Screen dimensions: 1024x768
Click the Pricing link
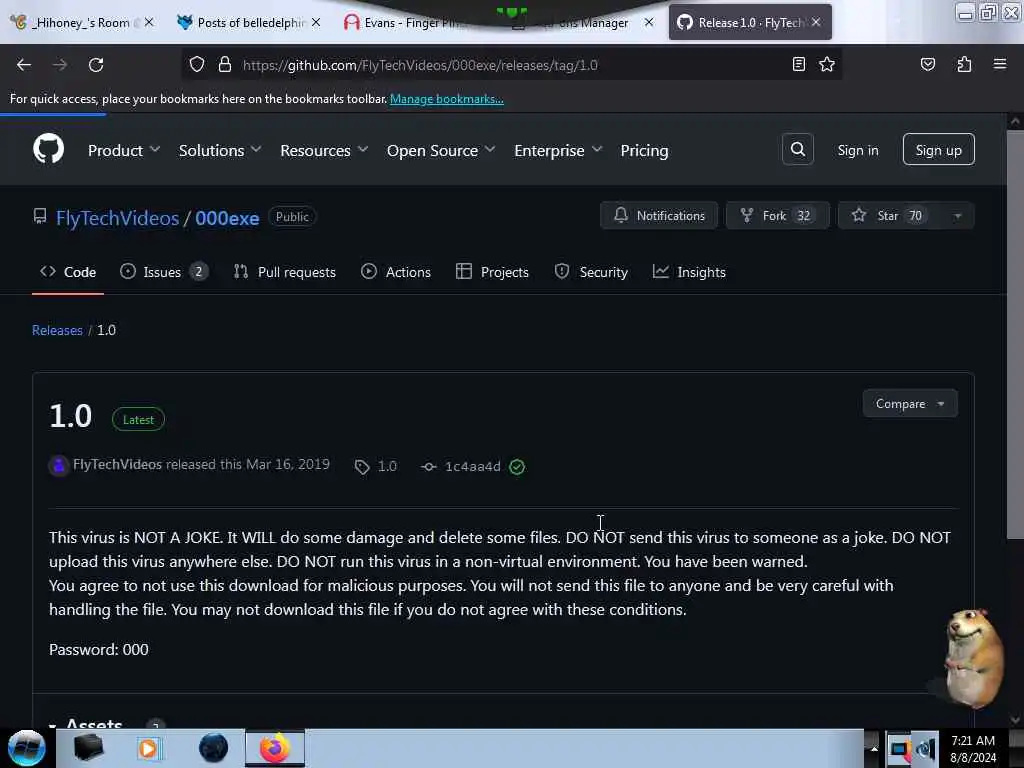pyautogui.click(x=644, y=150)
